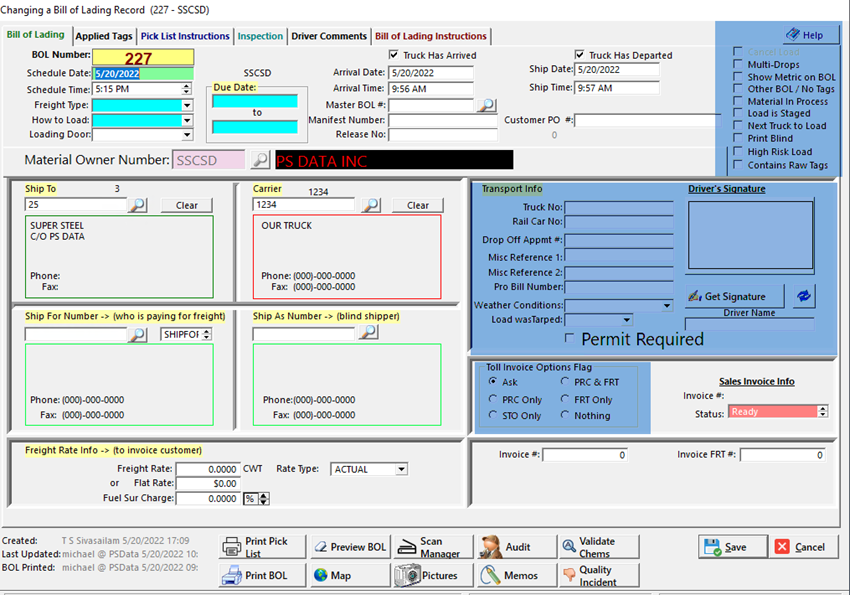The height and width of the screenshot is (595, 850).
Task: Click the refresh signature arrows icon
Action: click(804, 296)
